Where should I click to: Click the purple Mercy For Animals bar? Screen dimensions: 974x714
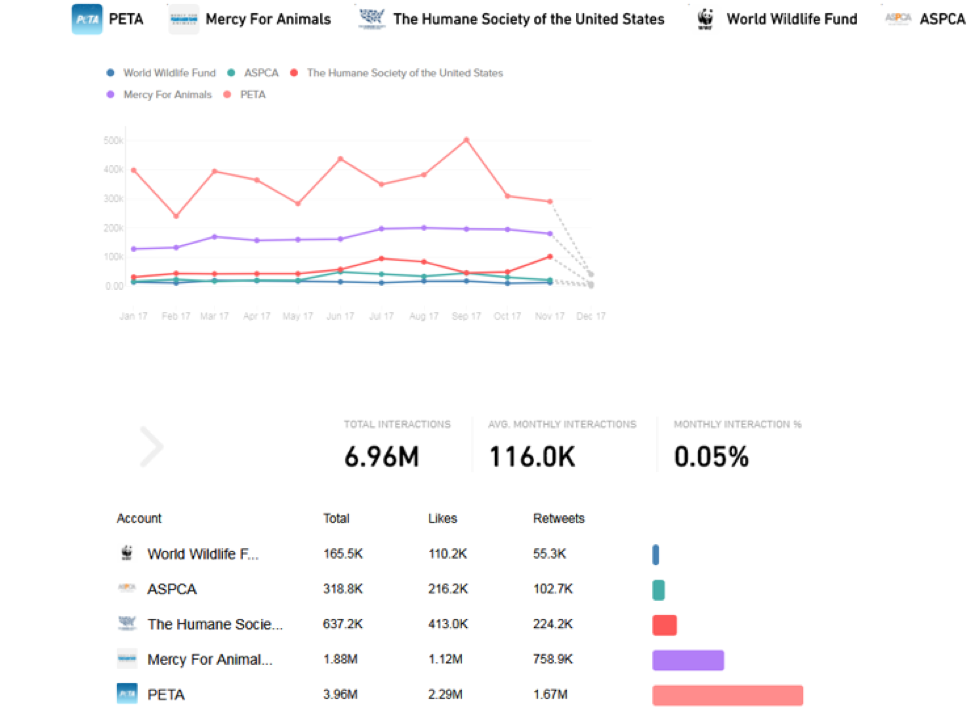688,660
